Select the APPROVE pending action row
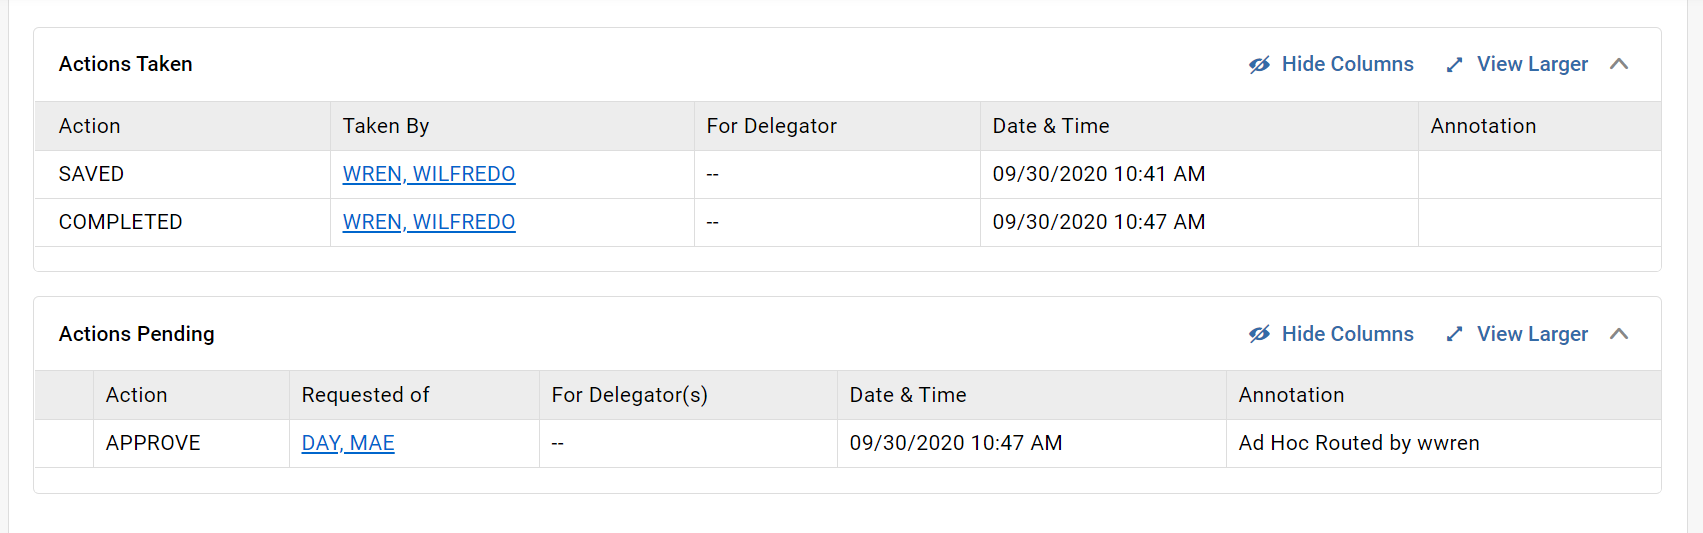This screenshot has height=533, width=1703. tap(848, 443)
